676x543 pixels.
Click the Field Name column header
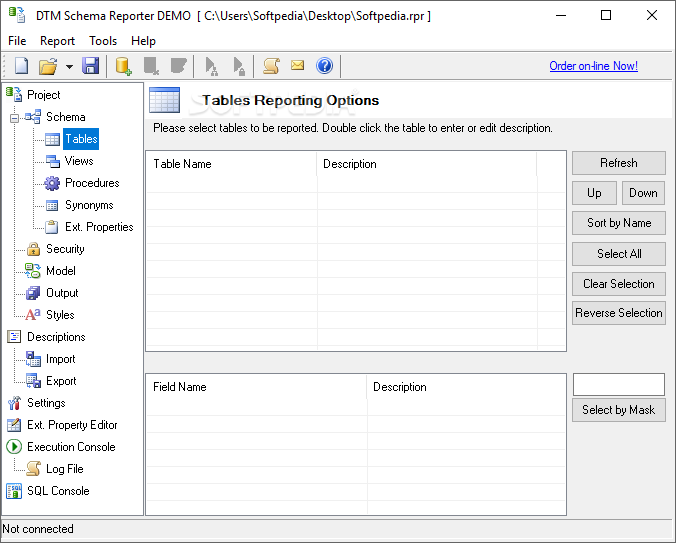tap(257, 387)
